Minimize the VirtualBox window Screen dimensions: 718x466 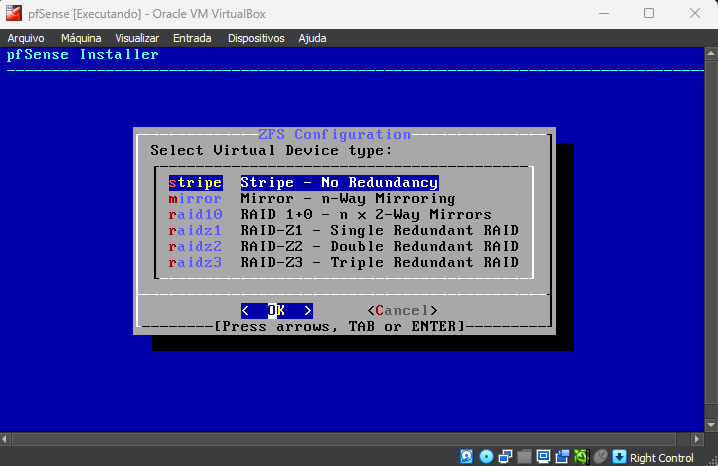point(604,13)
